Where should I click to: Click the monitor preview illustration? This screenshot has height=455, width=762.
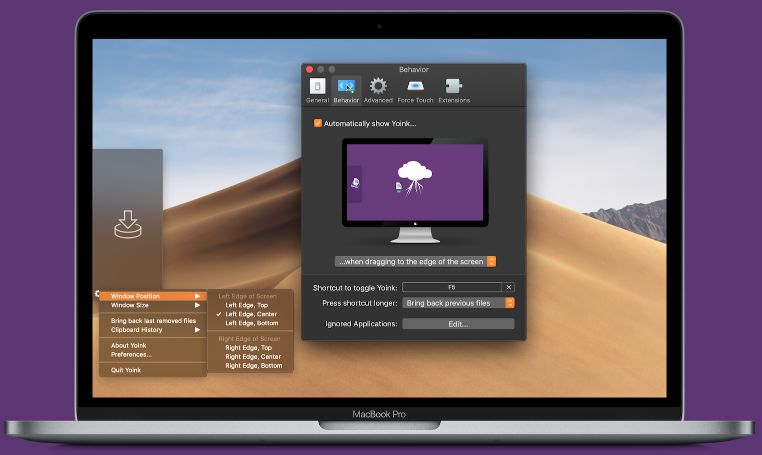click(x=415, y=191)
